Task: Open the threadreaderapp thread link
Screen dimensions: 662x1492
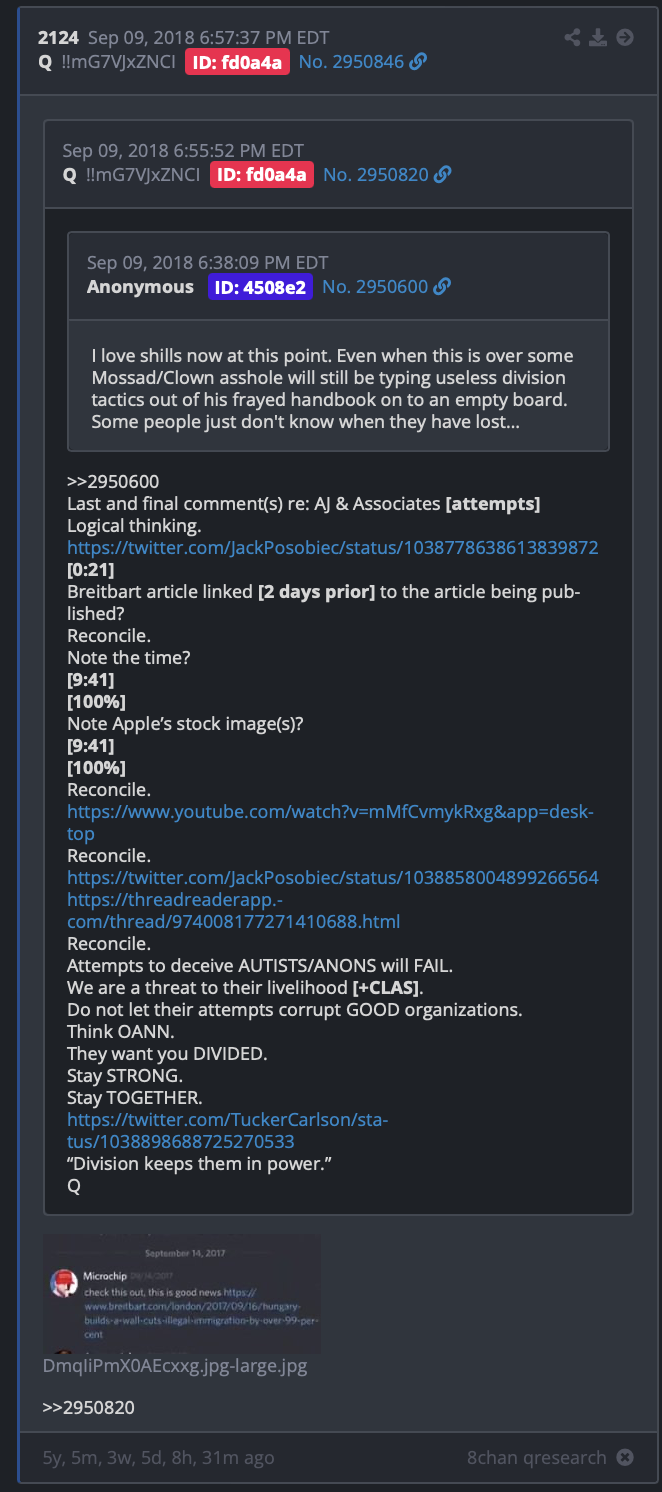Action: pos(234,910)
